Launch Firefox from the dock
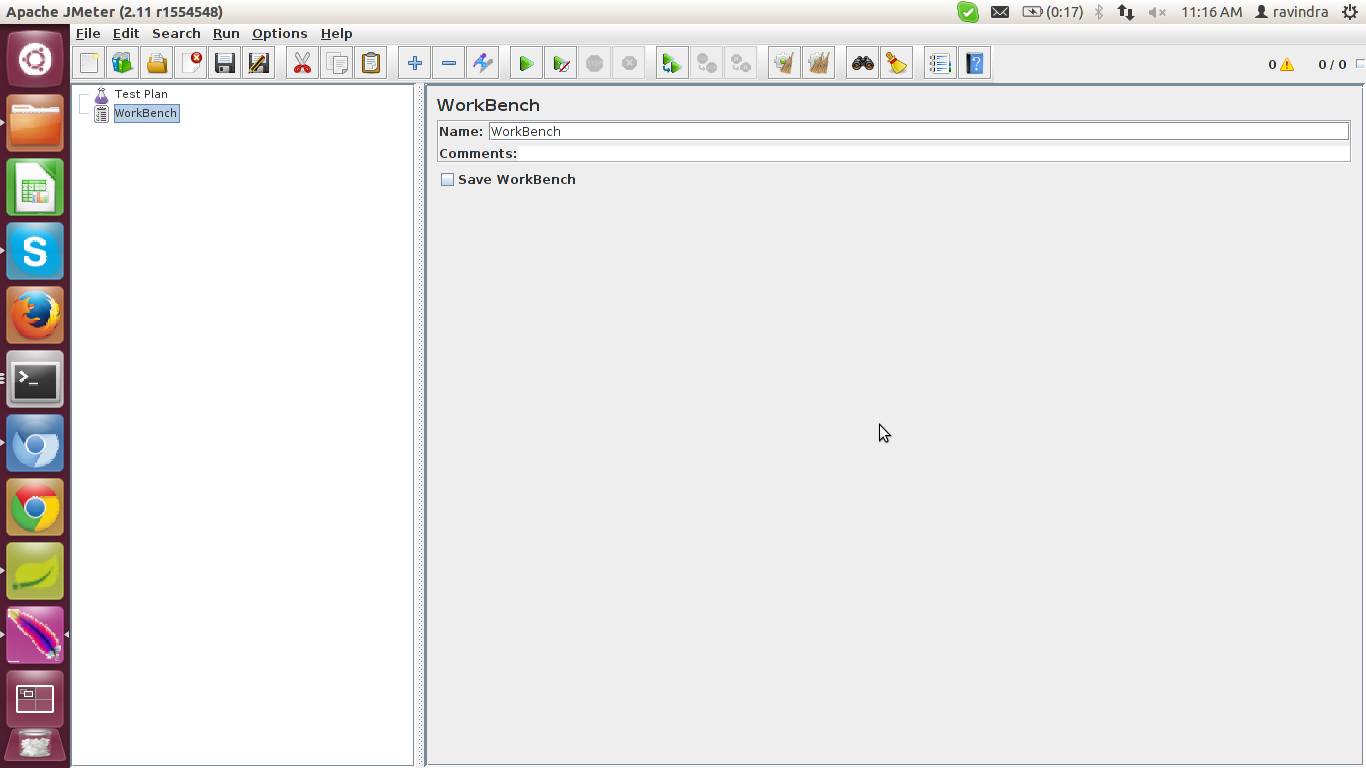The height and width of the screenshot is (768, 1366). tap(35, 315)
